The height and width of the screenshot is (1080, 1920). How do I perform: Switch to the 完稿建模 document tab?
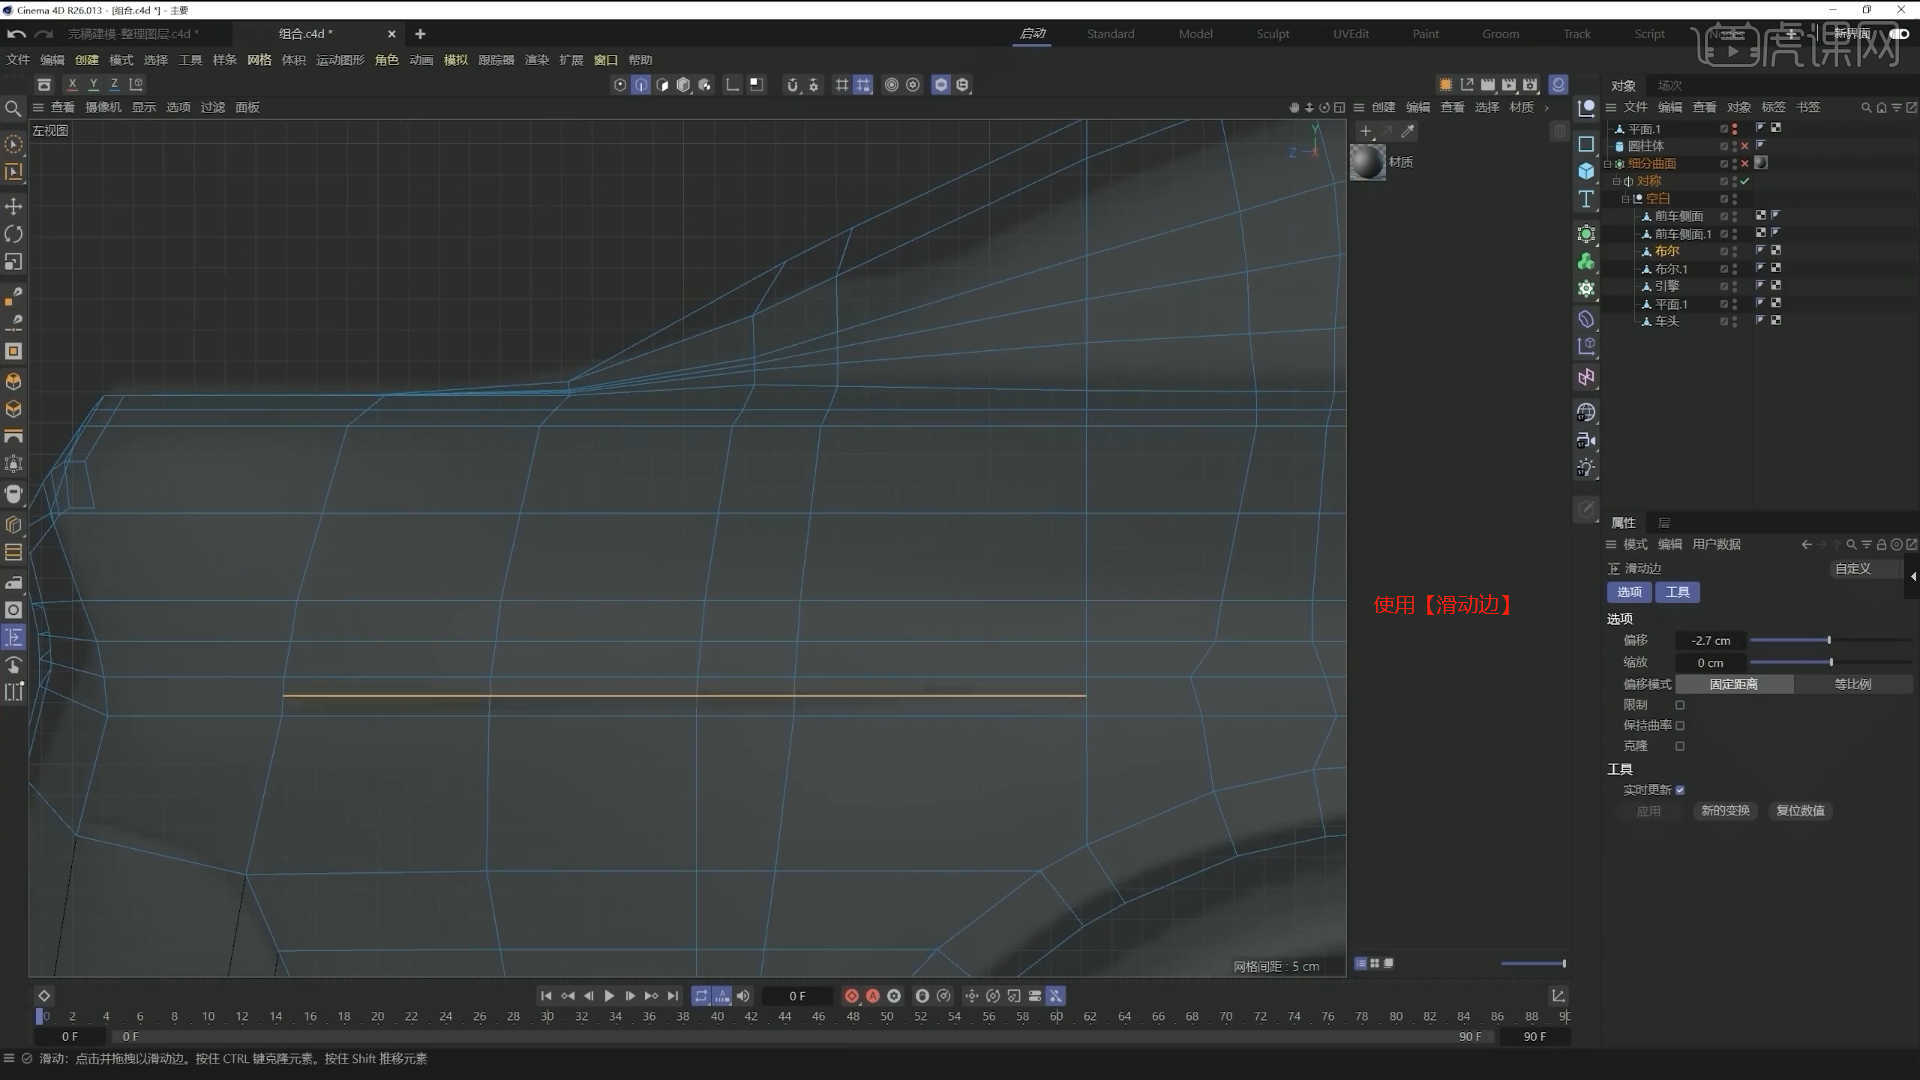pyautogui.click(x=133, y=34)
